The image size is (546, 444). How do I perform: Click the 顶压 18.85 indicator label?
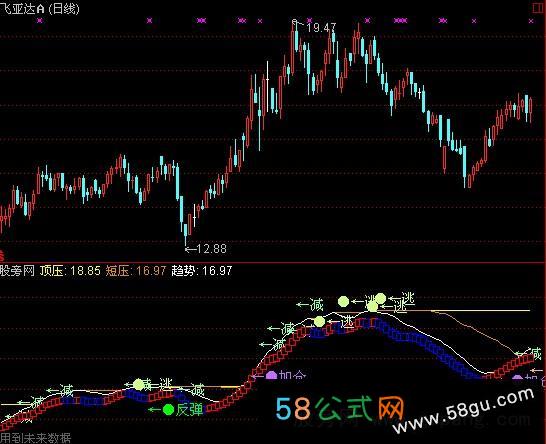coord(70,271)
